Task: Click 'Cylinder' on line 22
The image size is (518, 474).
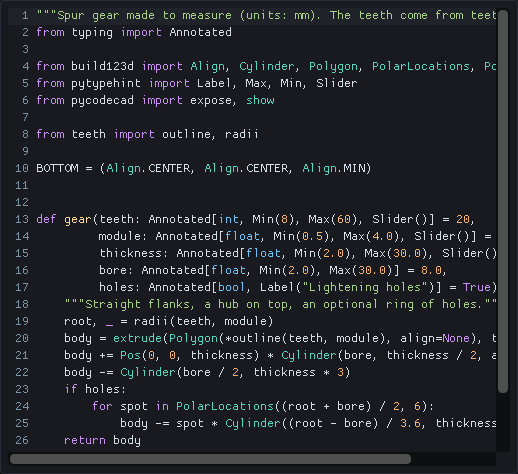Action: point(148,372)
